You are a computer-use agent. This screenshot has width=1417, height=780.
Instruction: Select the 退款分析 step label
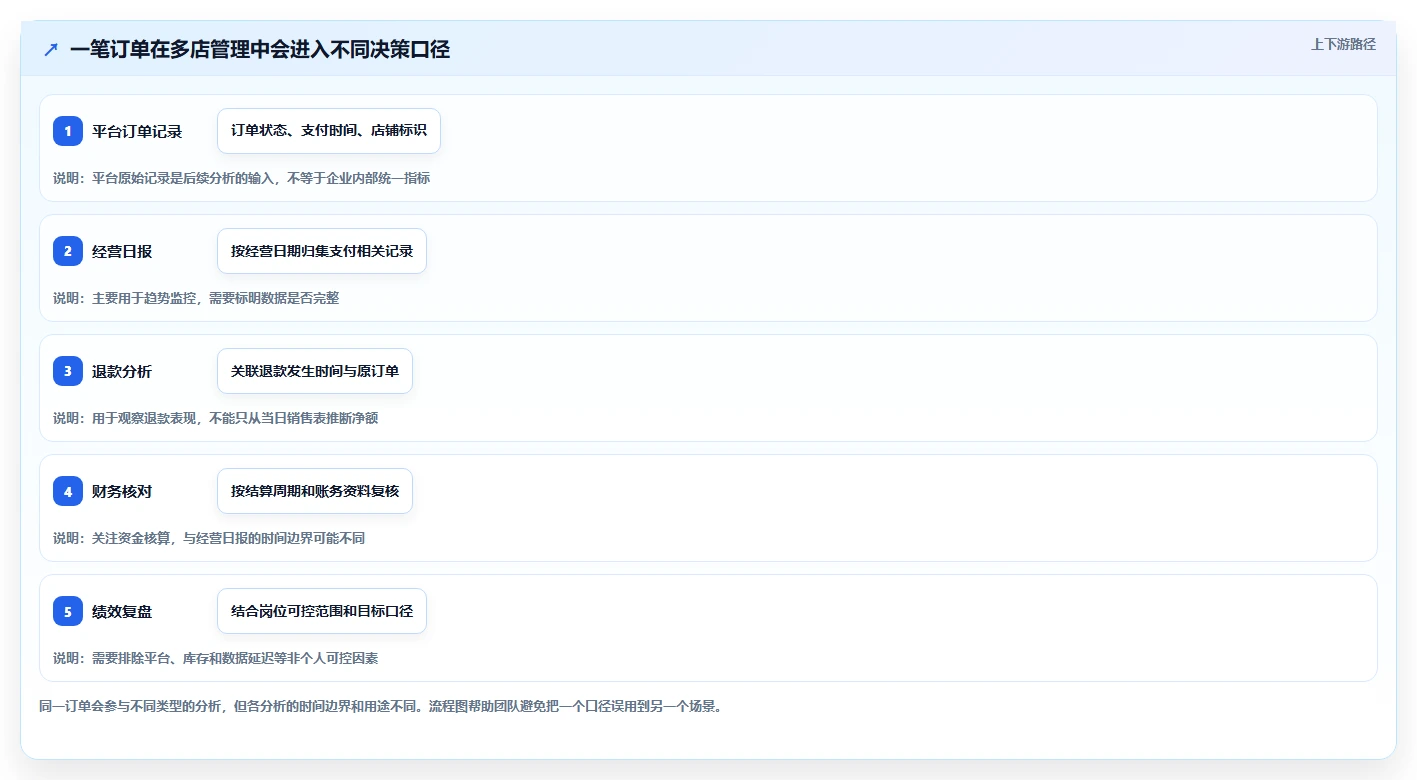122,371
